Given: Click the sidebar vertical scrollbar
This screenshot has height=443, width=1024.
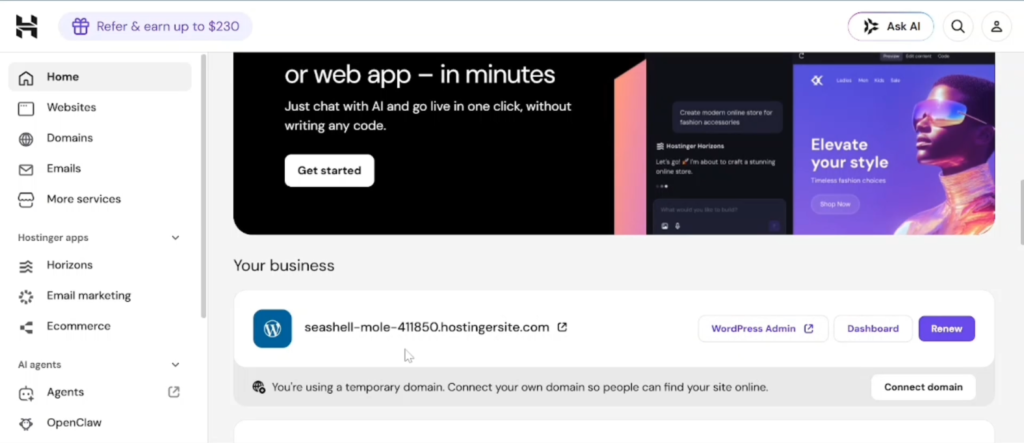Looking at the screenshot, I should [x=203, y=187].
